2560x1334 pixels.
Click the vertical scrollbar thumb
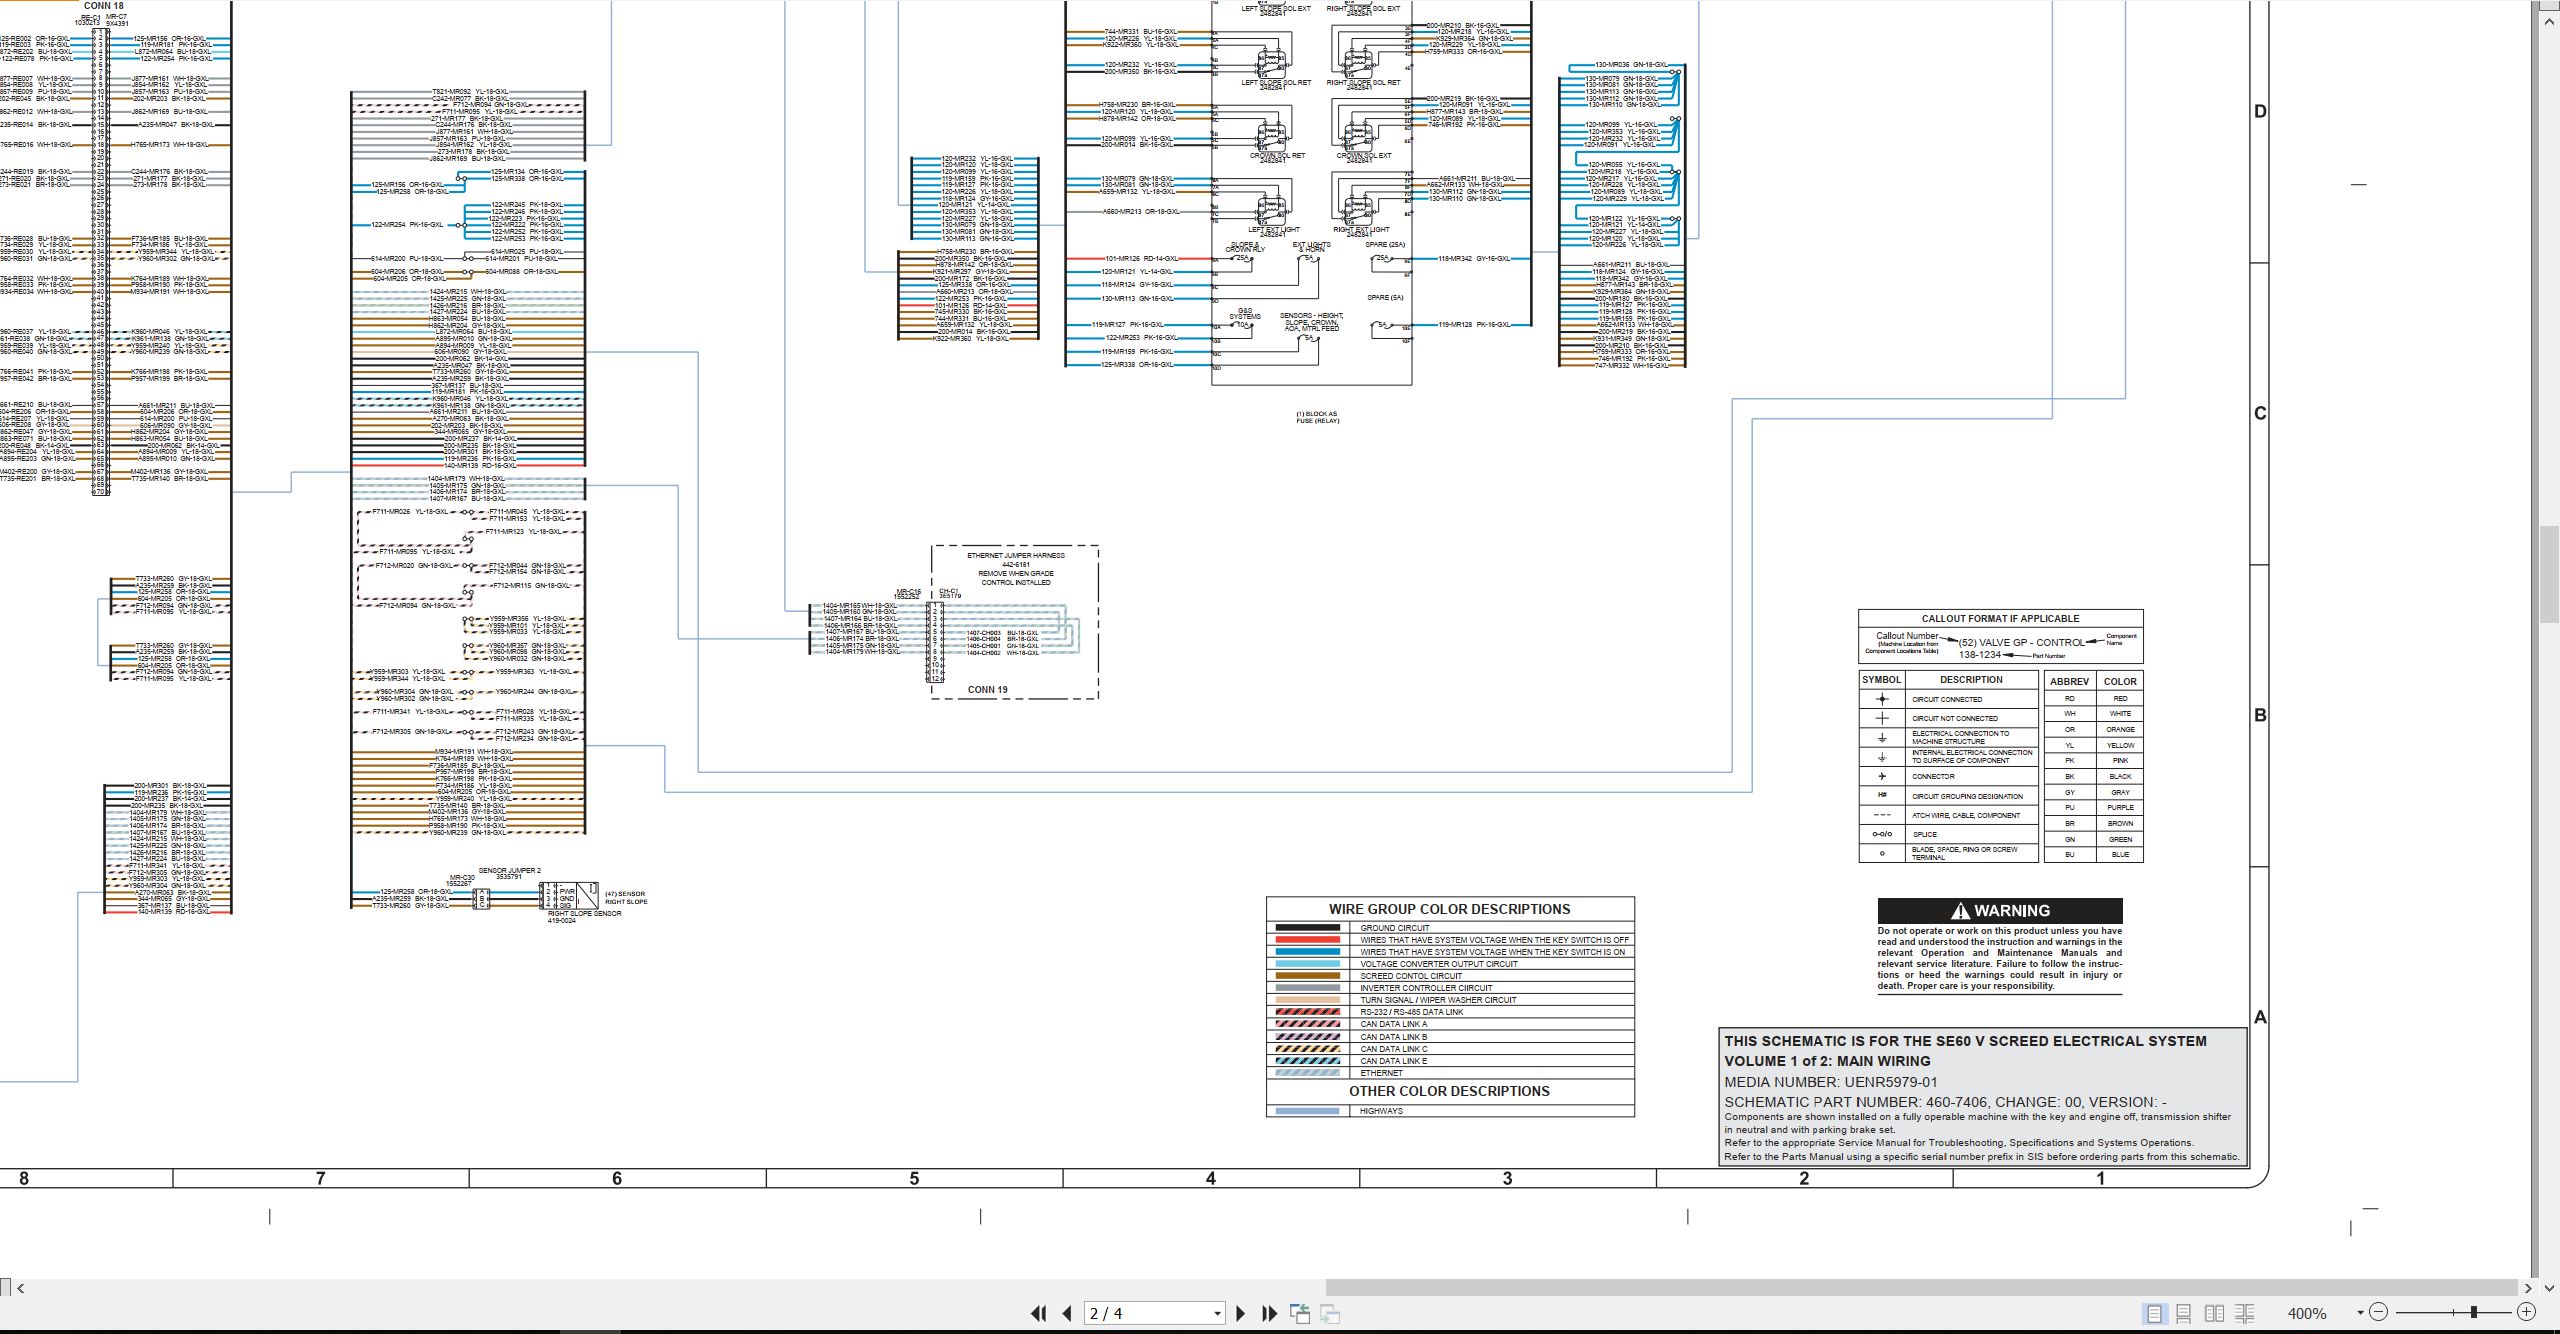pyautogui.click(x=2549, y=573)
